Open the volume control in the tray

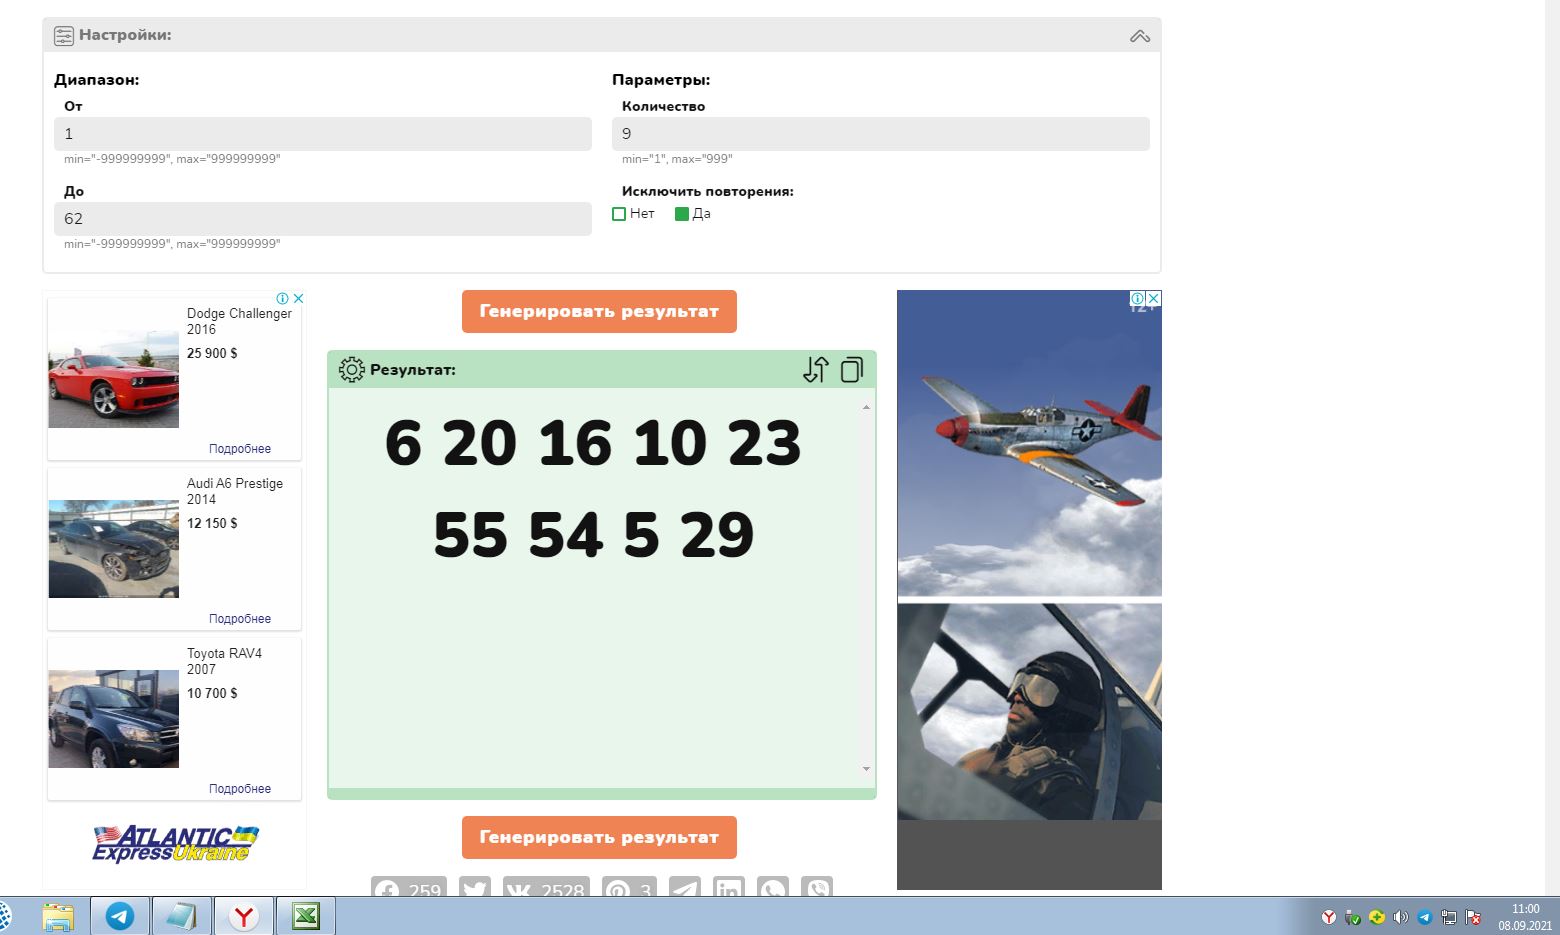pyautogui.click(x=1401, y=917)
